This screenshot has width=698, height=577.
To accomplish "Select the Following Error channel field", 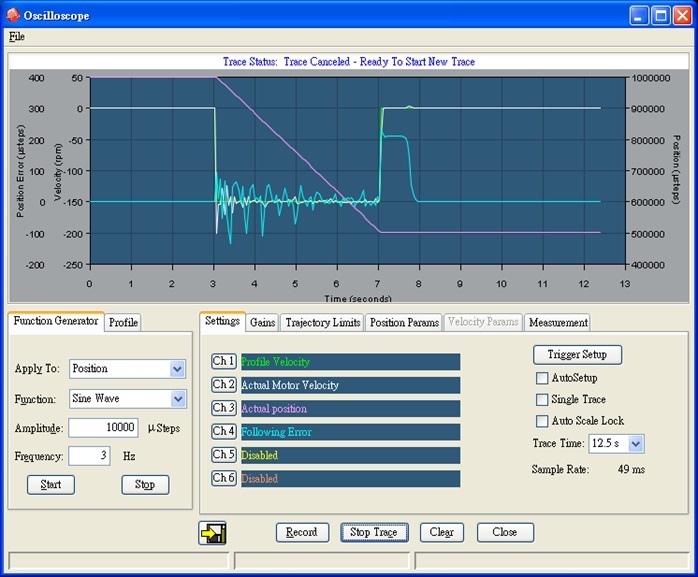I will 351,432.
